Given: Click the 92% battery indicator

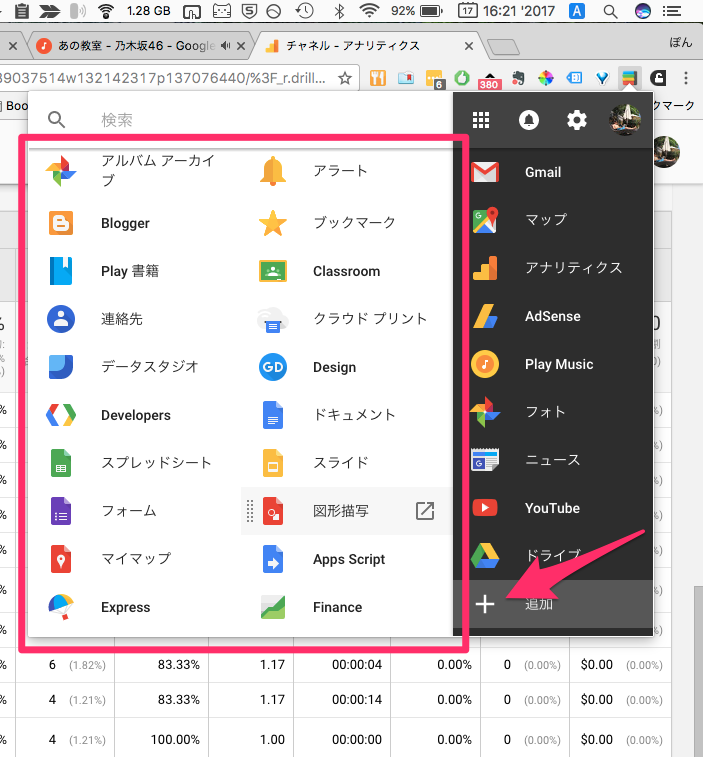Looking at the screenshot, I should tap(416, 11).
